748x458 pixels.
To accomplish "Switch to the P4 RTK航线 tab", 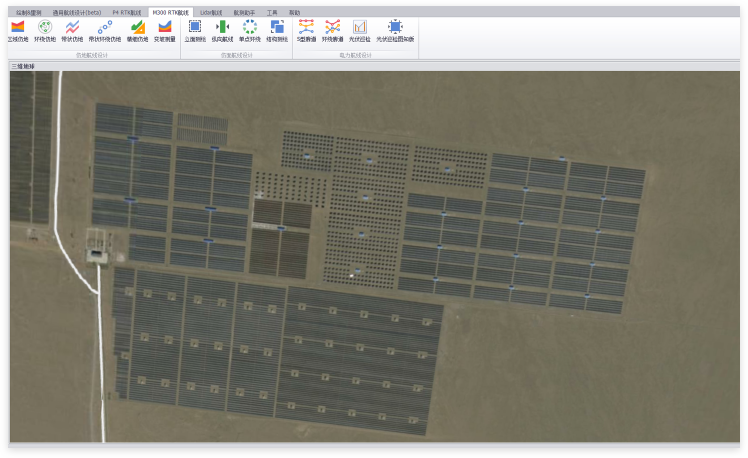I will pyautogui.click(x=127, y=12).
